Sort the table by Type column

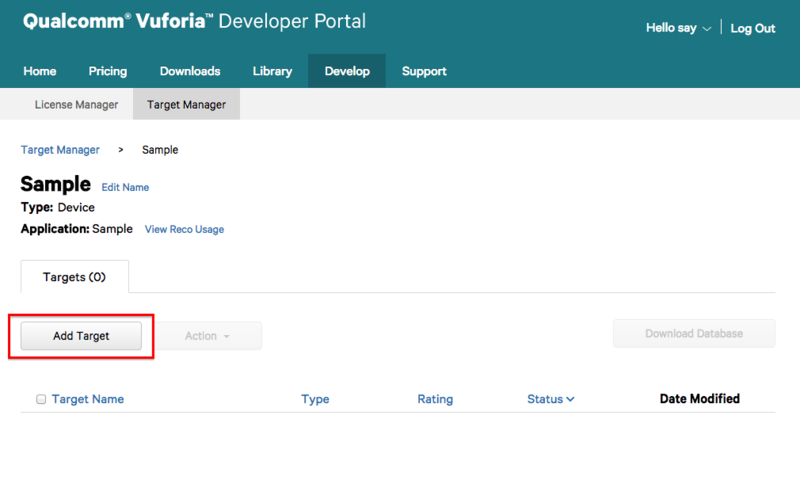(x=315, y=399)
